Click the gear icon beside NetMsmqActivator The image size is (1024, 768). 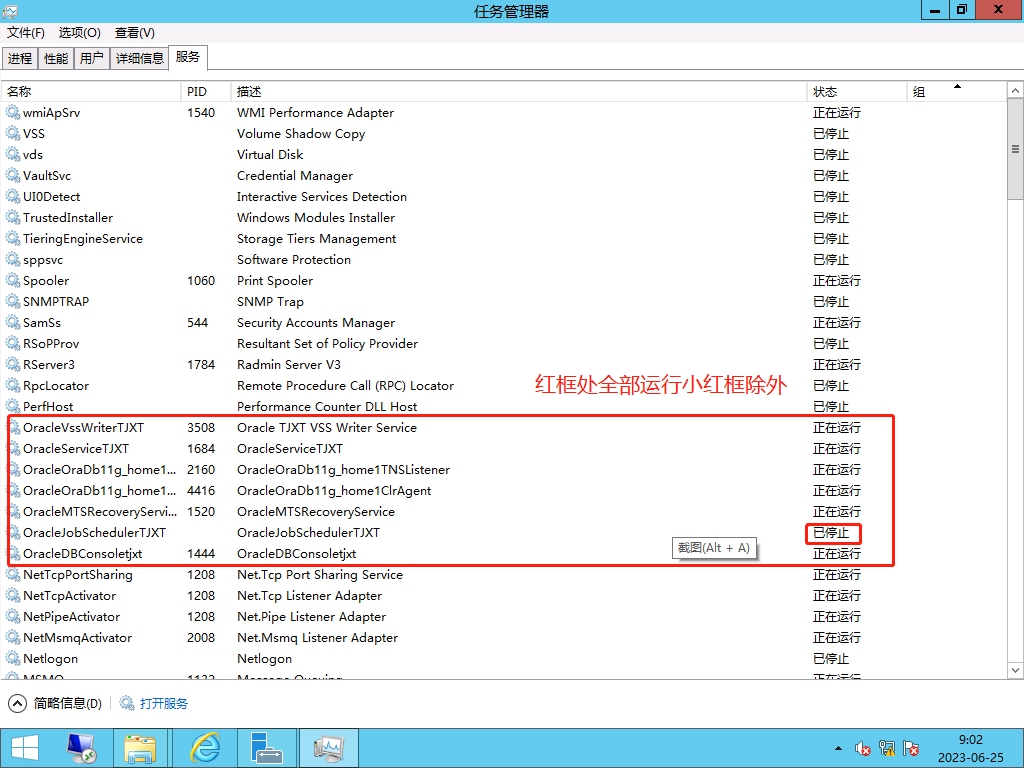tap(12, 637)
